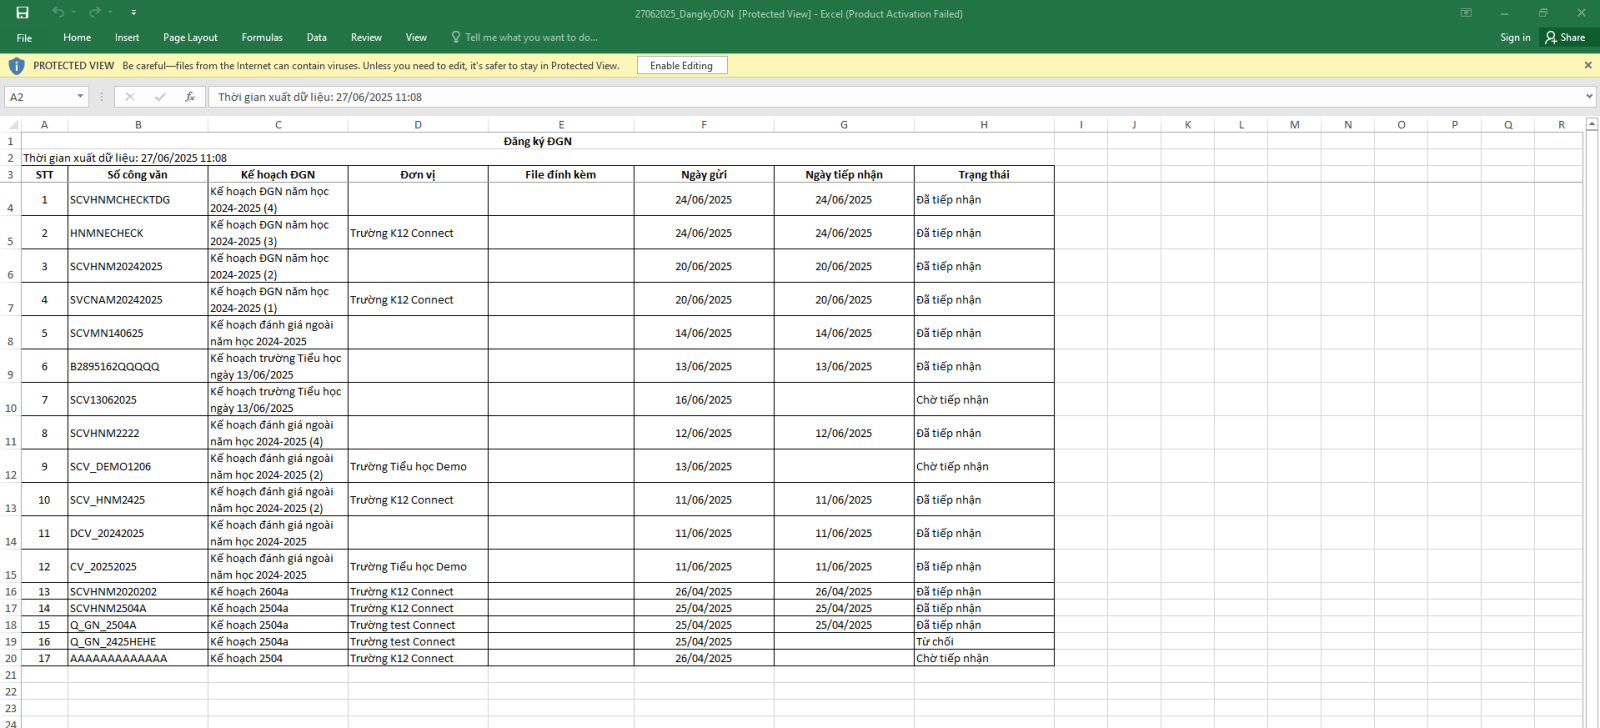Viewport: 1600px width, 728px height.
Task: Expand the formula bar chevron
Action: [1589, 97]
